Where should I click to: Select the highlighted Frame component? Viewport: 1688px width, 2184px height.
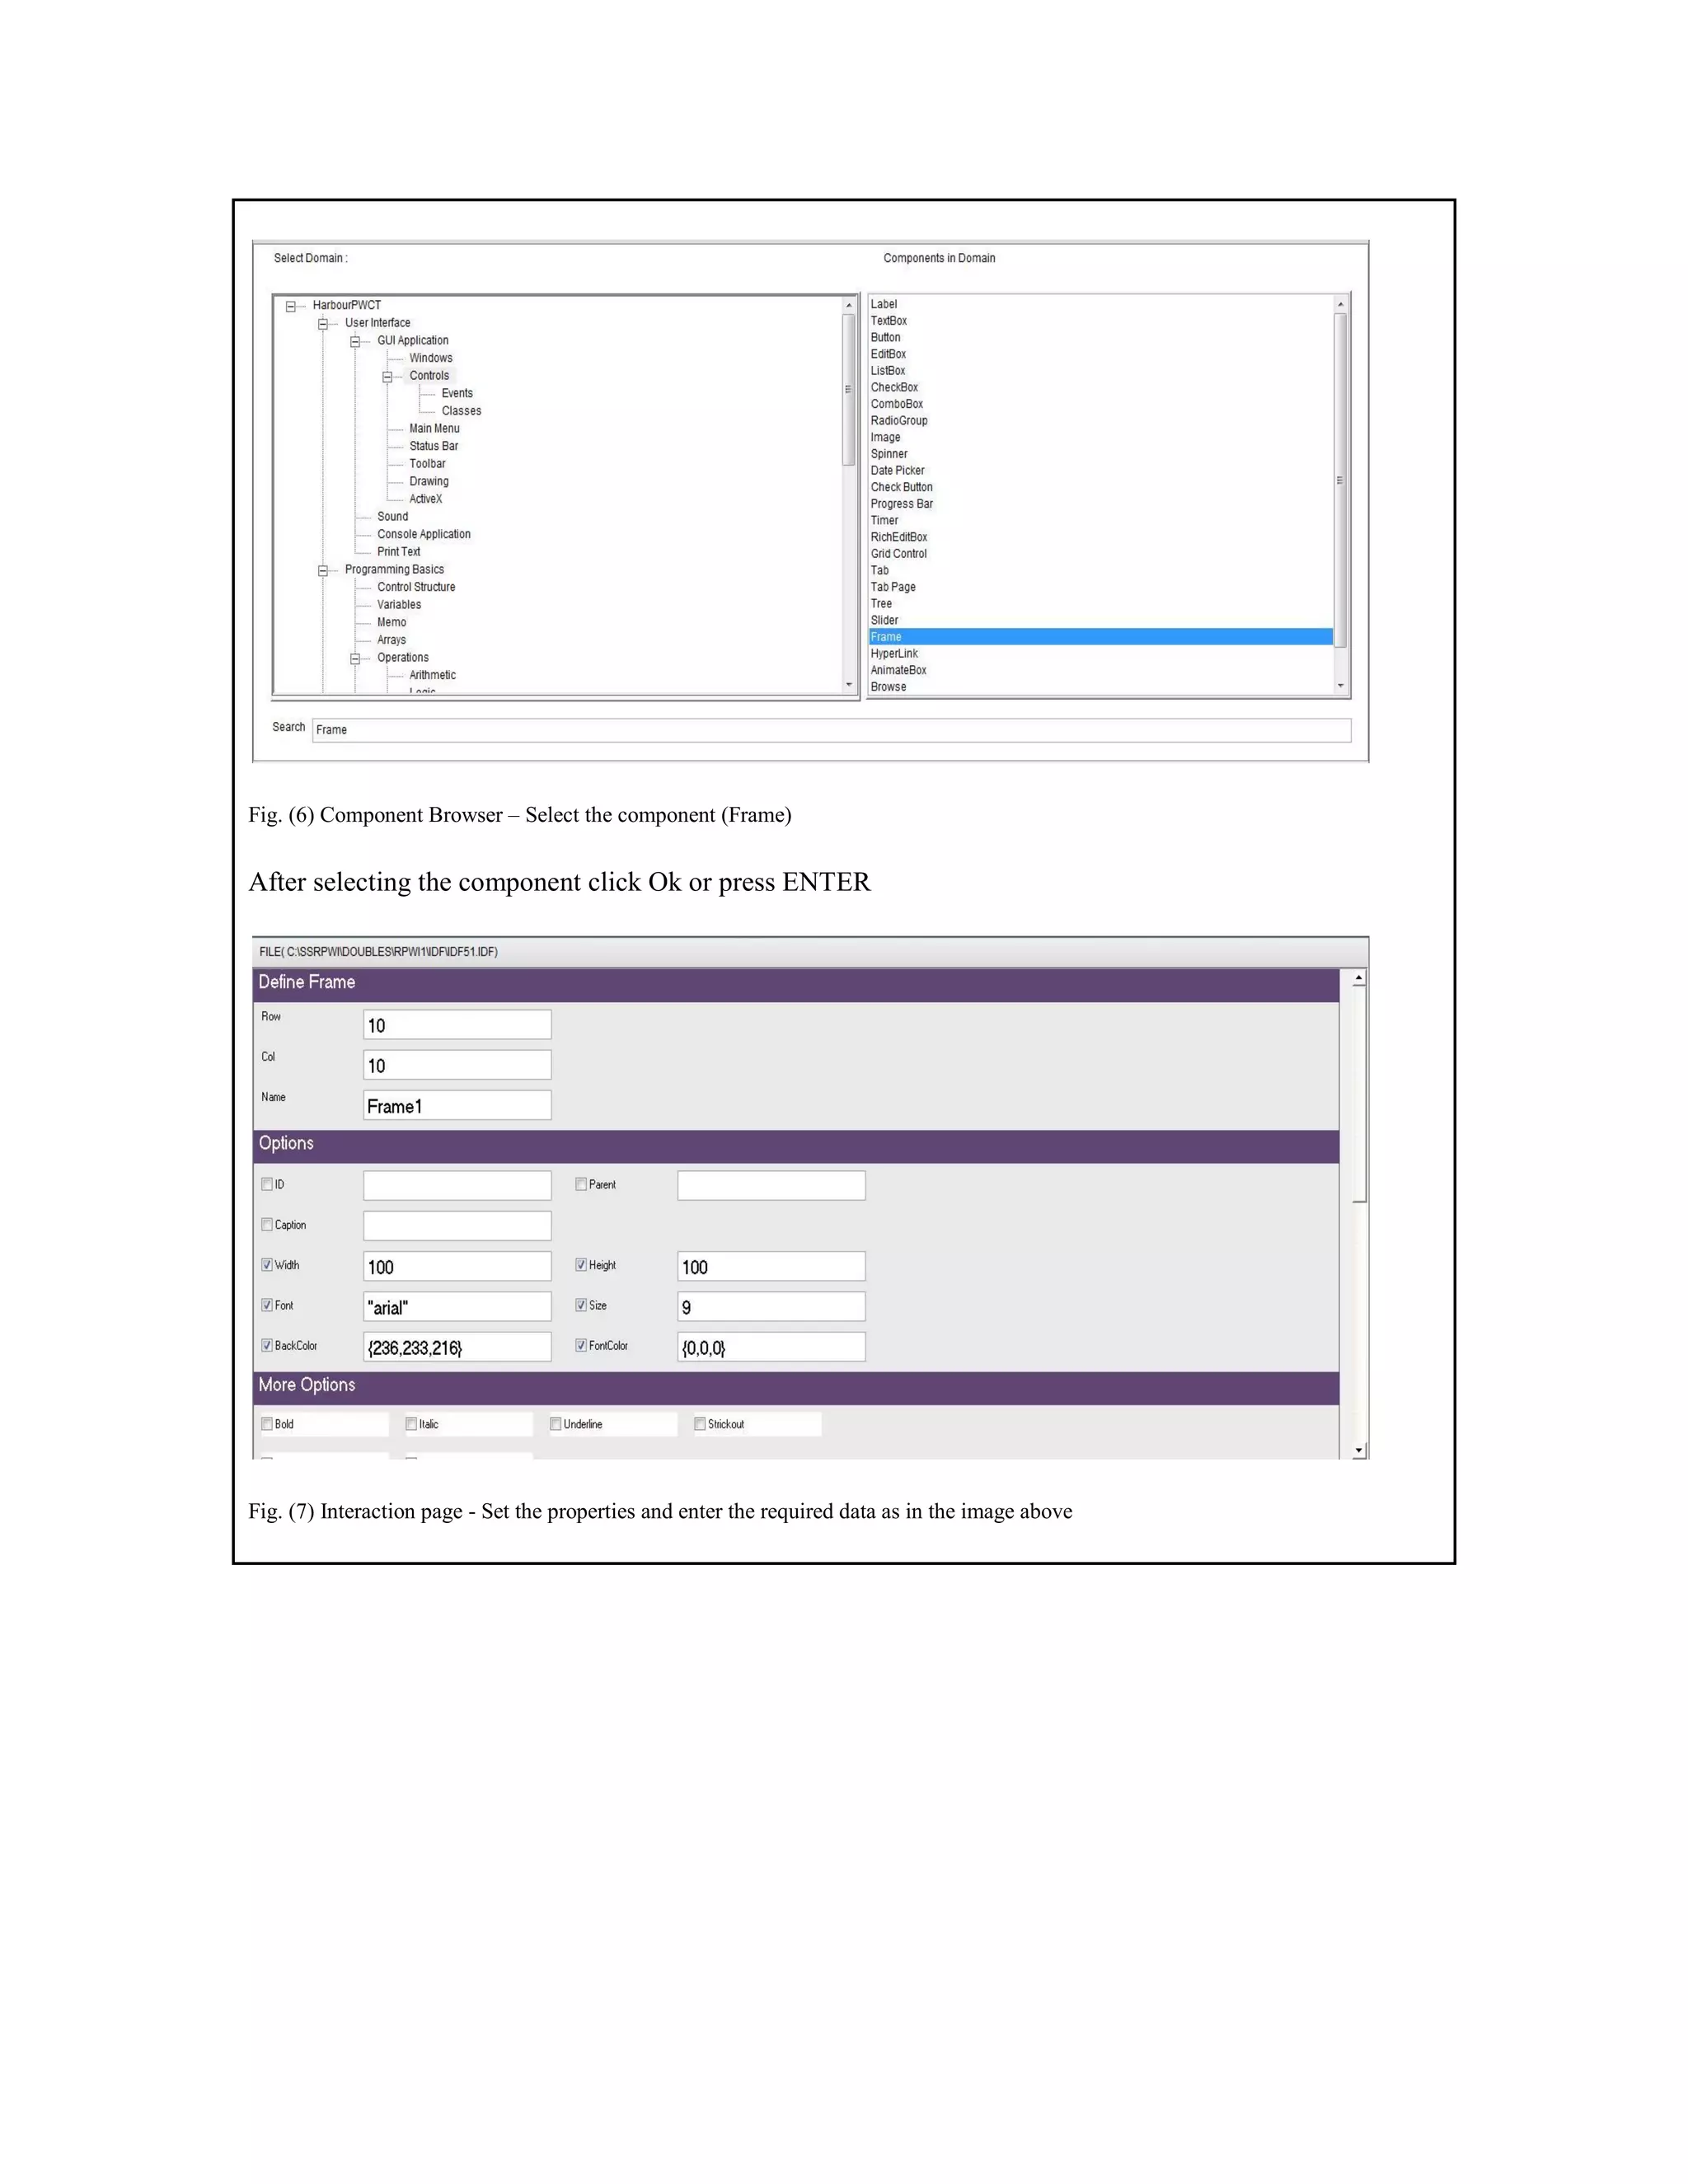1100,637
